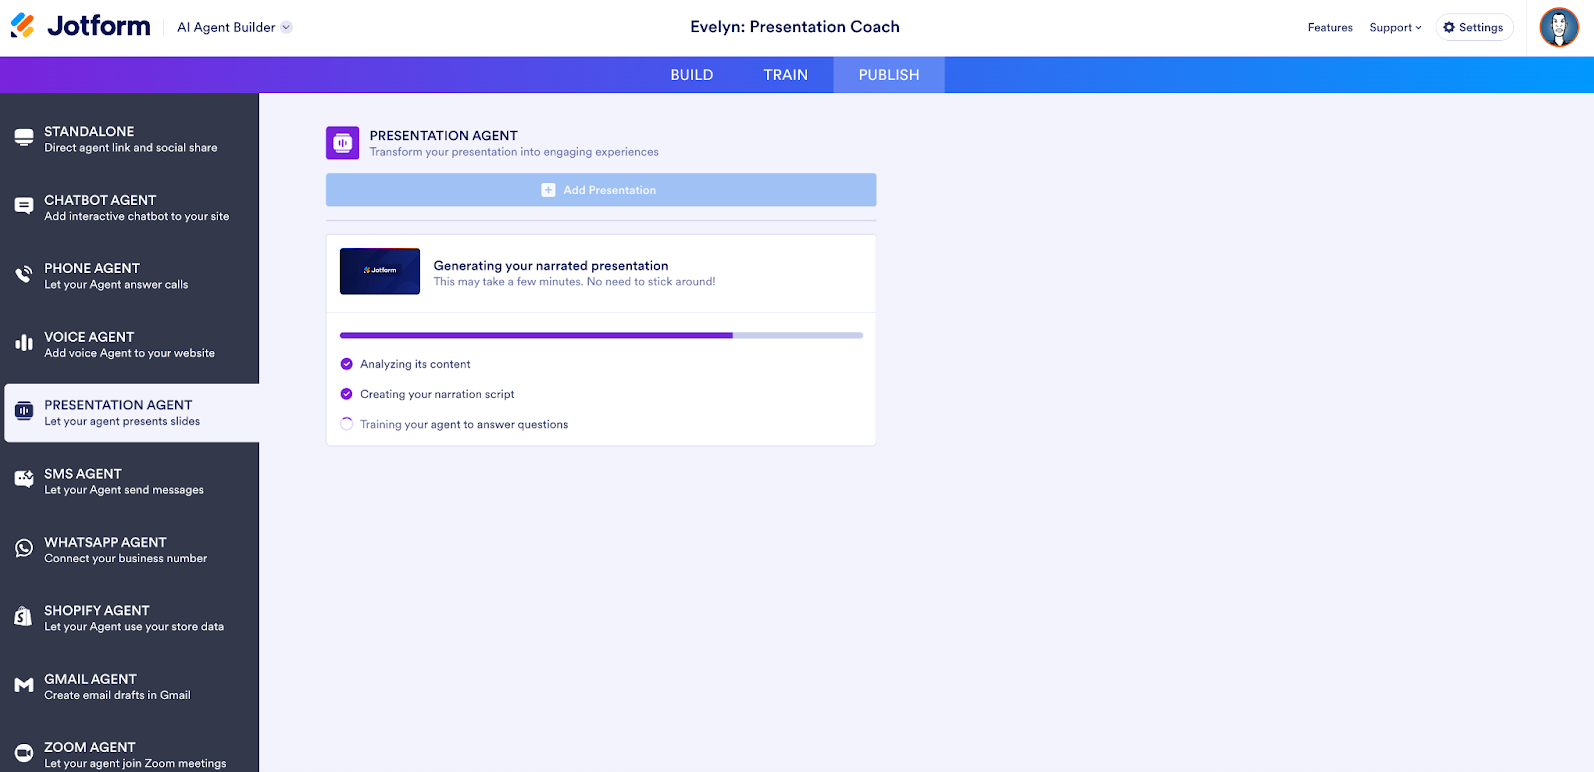Click the Settings gear icon
1594x772 pixels.
(x=1449, y=28)
